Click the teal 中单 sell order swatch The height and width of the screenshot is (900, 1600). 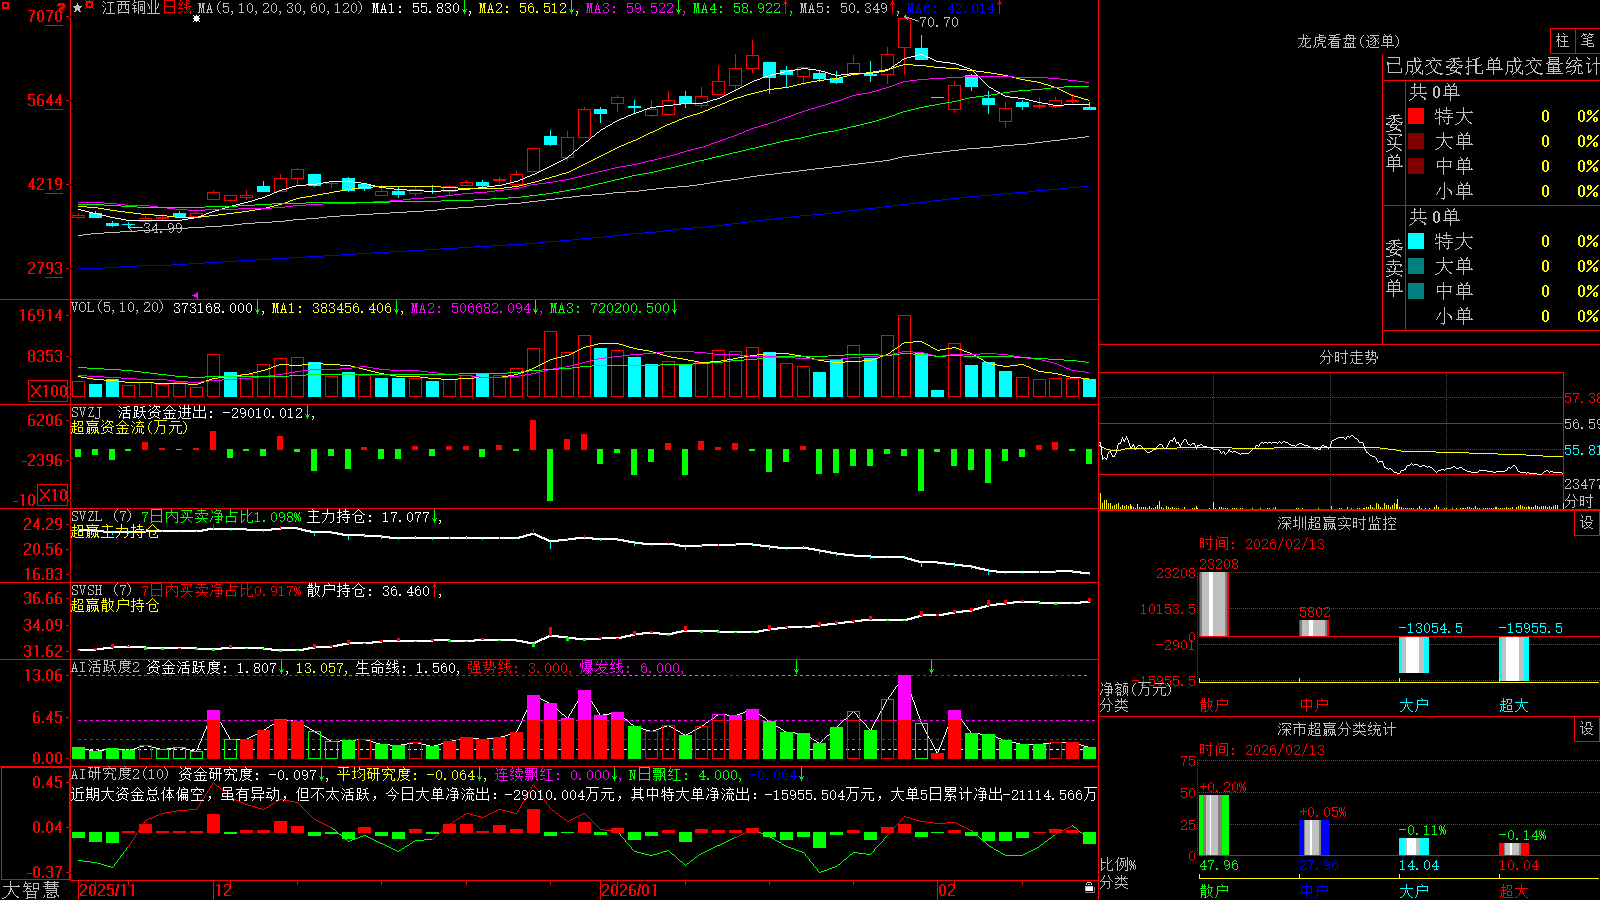tap(1416, 291)
